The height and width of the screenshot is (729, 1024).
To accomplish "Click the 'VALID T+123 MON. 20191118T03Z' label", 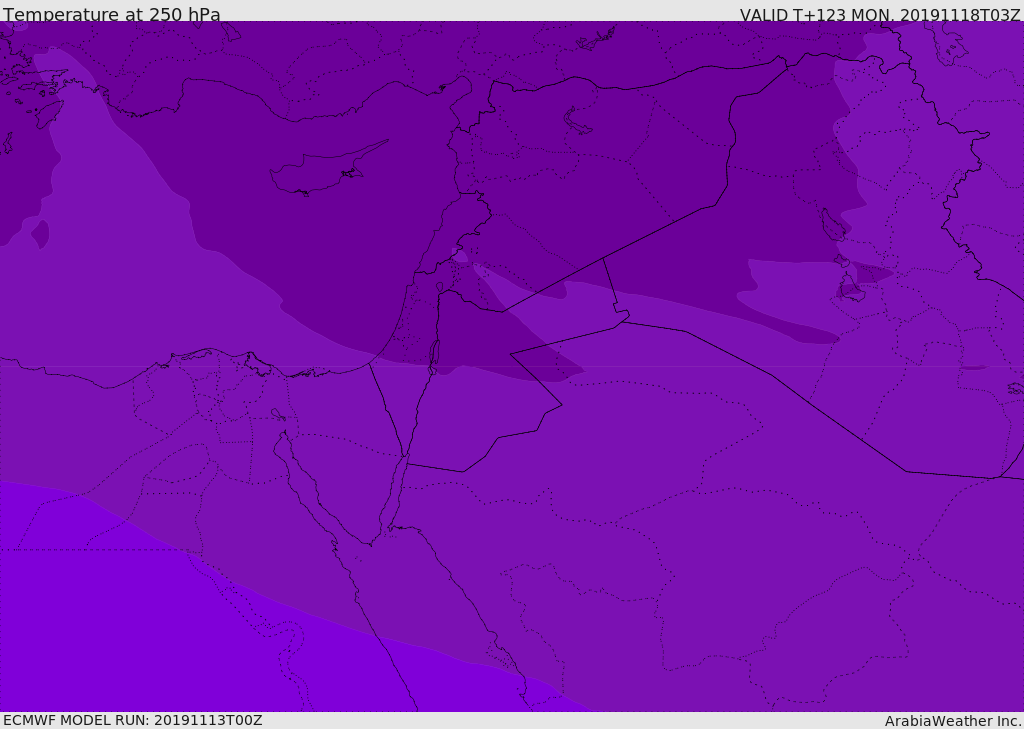I will pyautogui.click(x=880, y=14).
